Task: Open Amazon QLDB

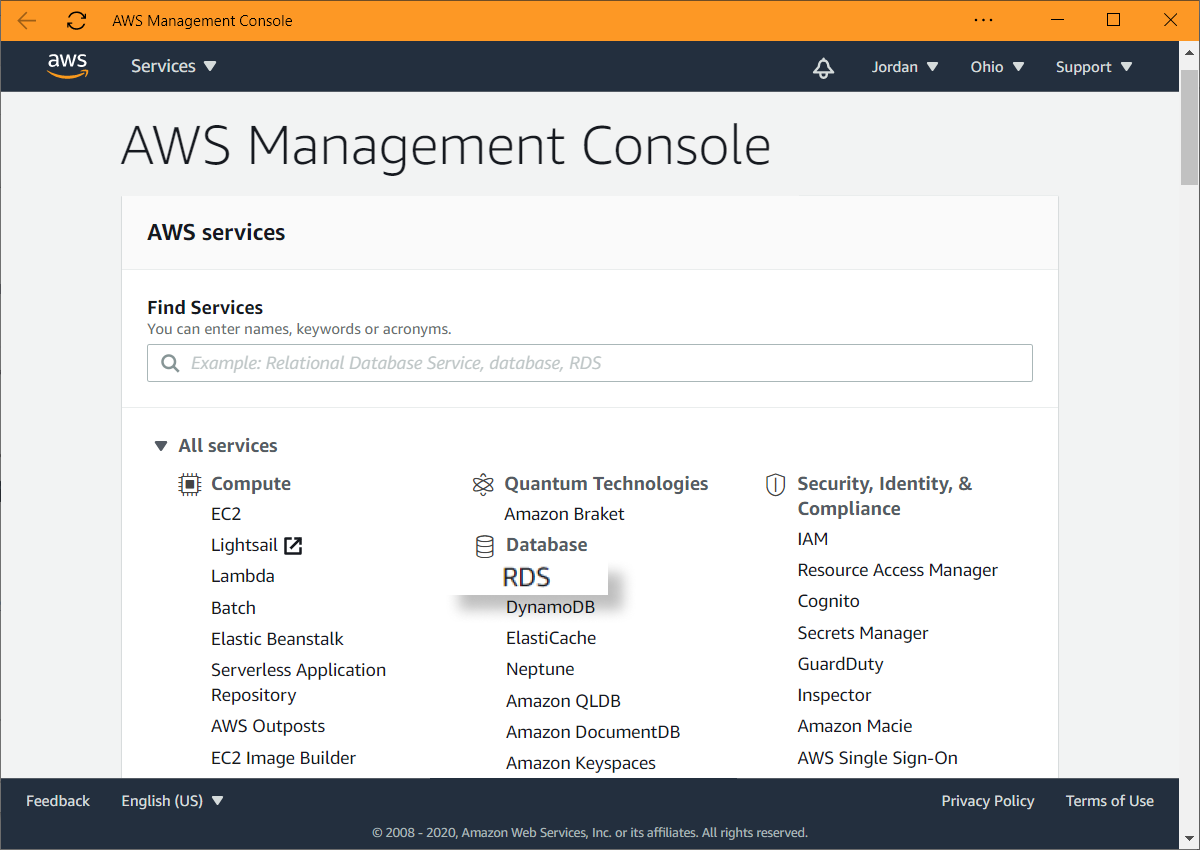Action: (563, 701)
